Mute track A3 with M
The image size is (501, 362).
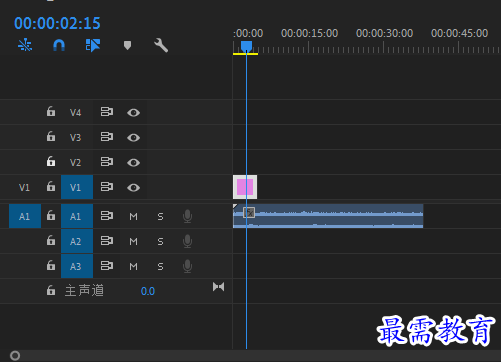[x=133, y=267]
